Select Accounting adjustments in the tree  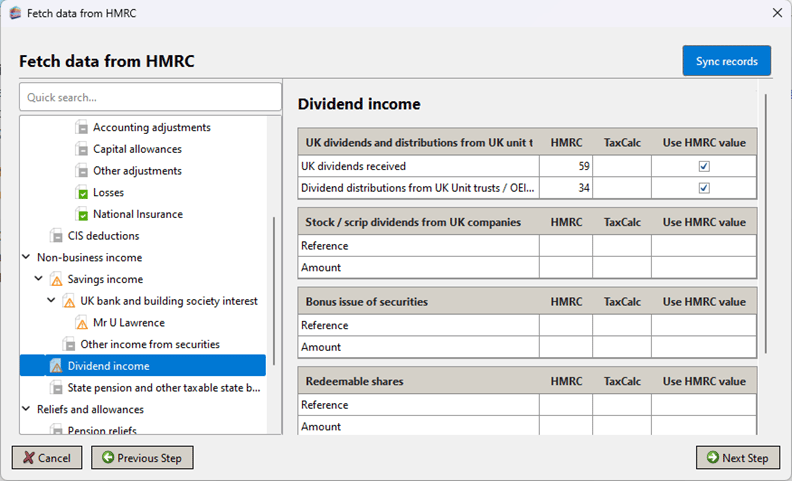[x=152, y=127]
